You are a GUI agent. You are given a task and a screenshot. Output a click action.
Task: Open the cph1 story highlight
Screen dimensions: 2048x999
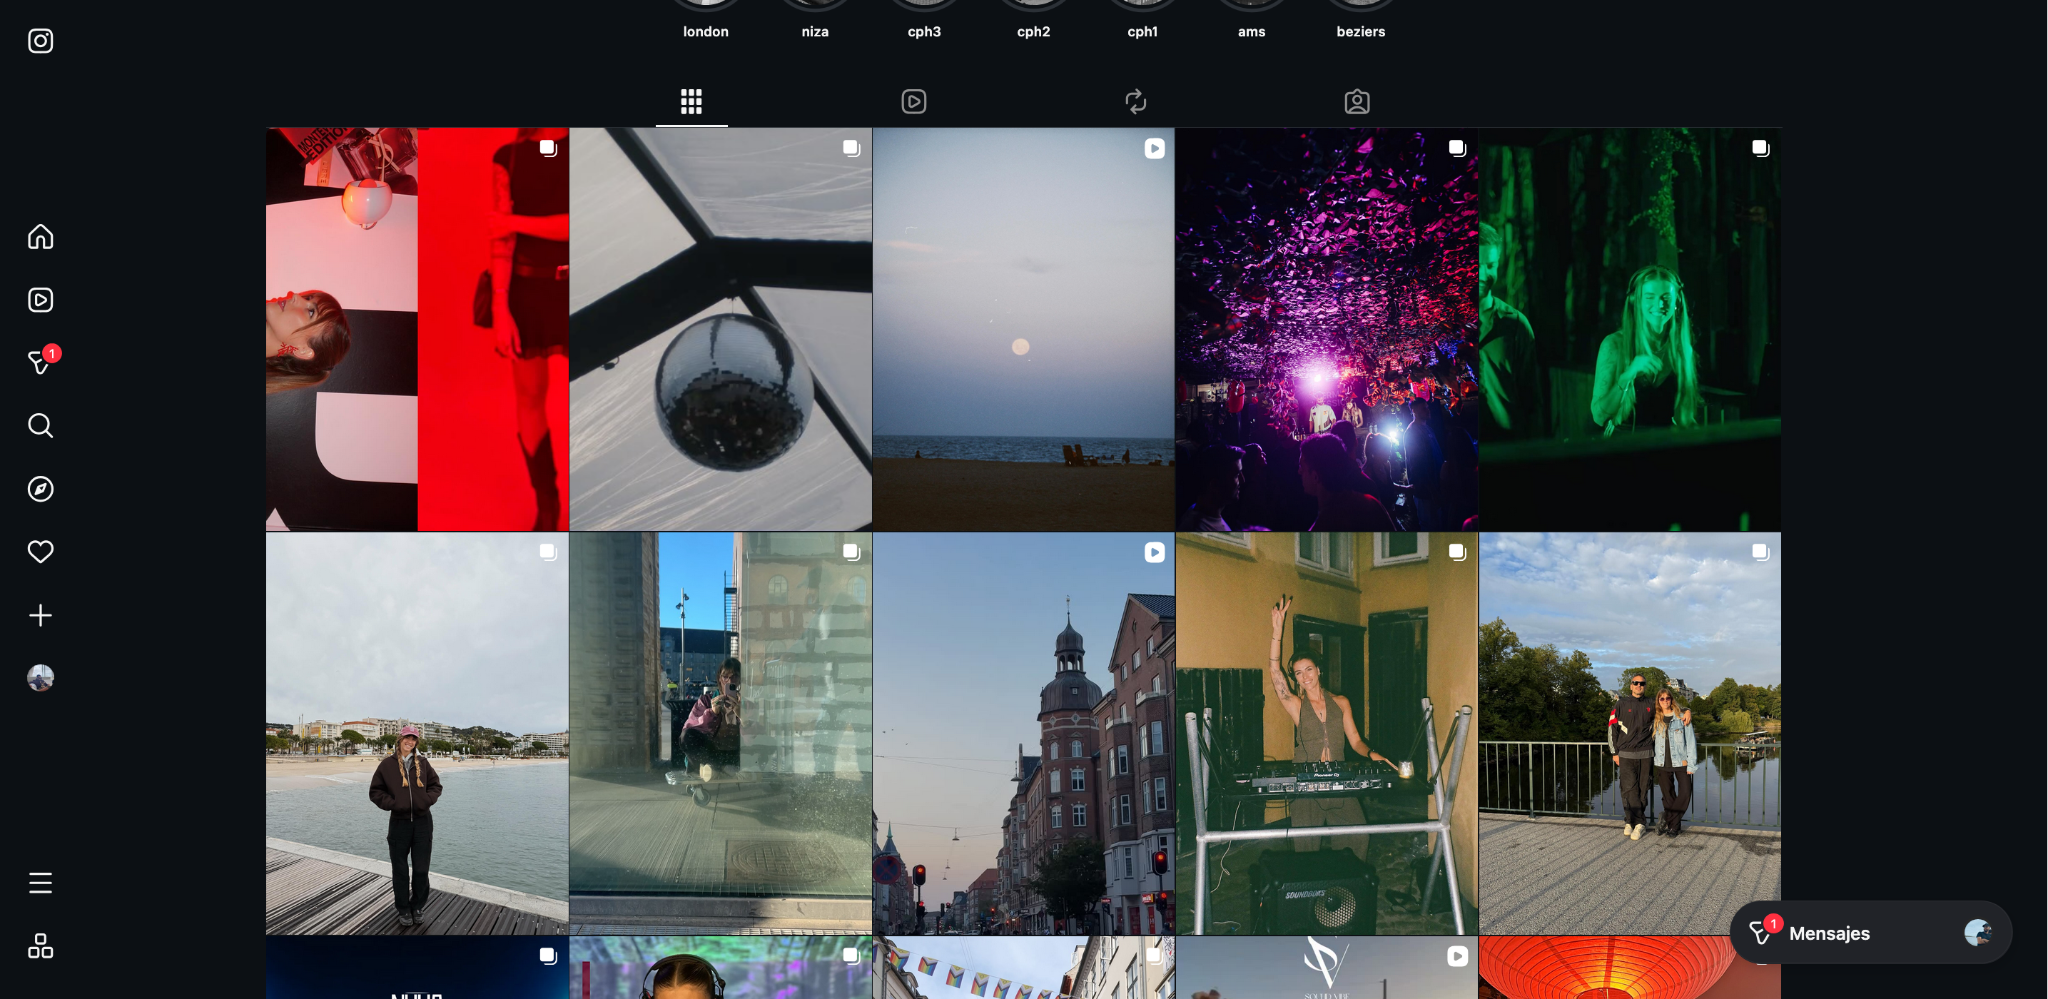(x=1143, y=20)
